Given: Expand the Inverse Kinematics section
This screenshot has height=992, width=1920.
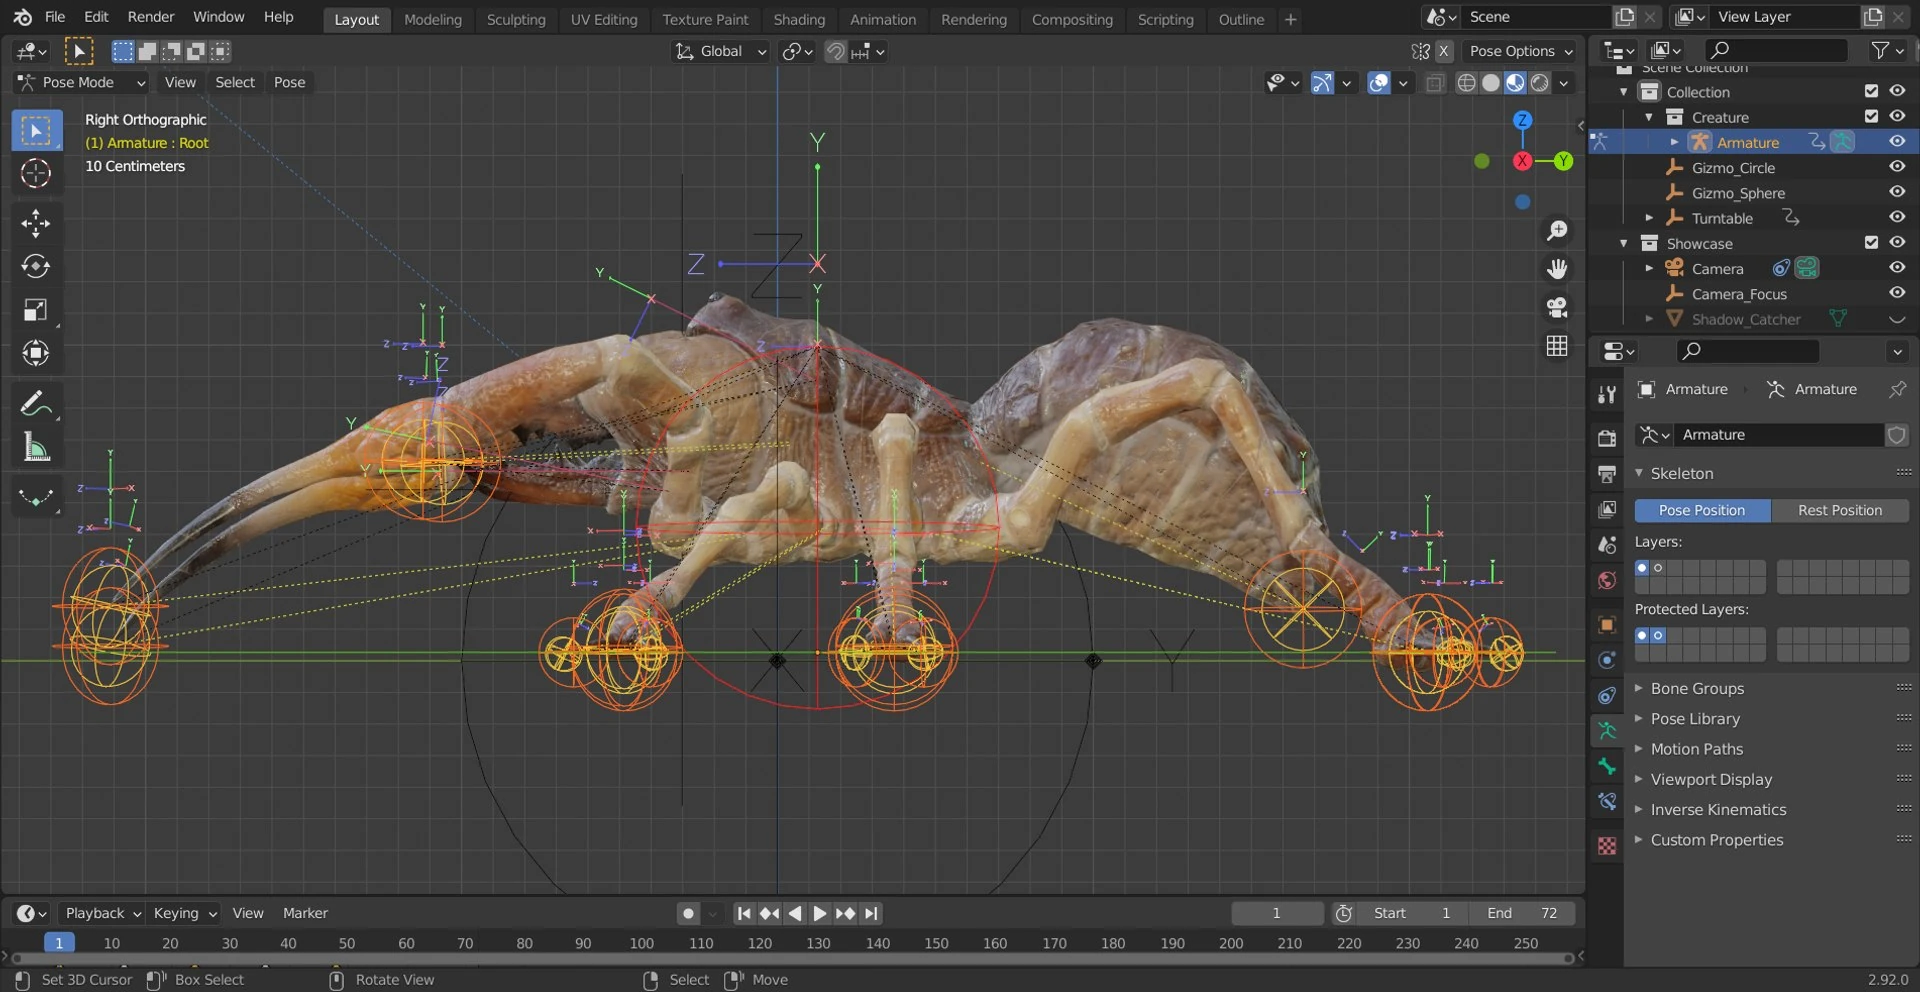Looking at the screenshot, I should point(1717,809).
